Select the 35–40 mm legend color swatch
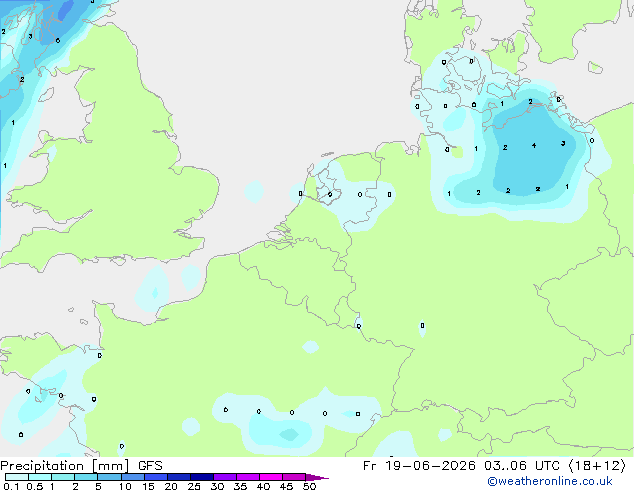Viewport: 634px width, 490px height. pos(248,477)
